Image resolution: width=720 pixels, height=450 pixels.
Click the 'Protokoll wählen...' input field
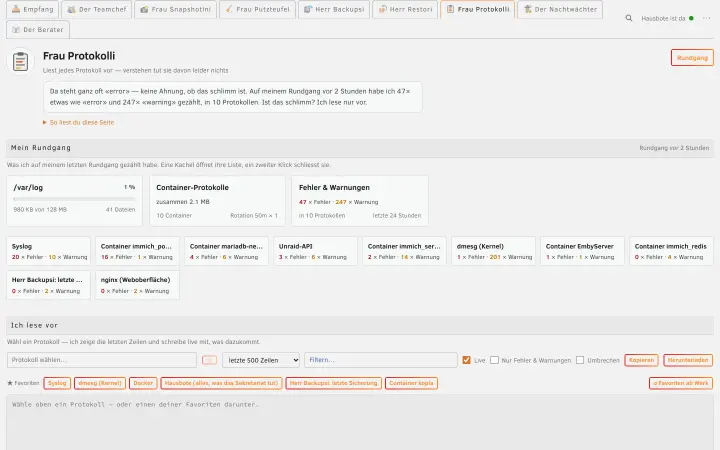point(102,360)
